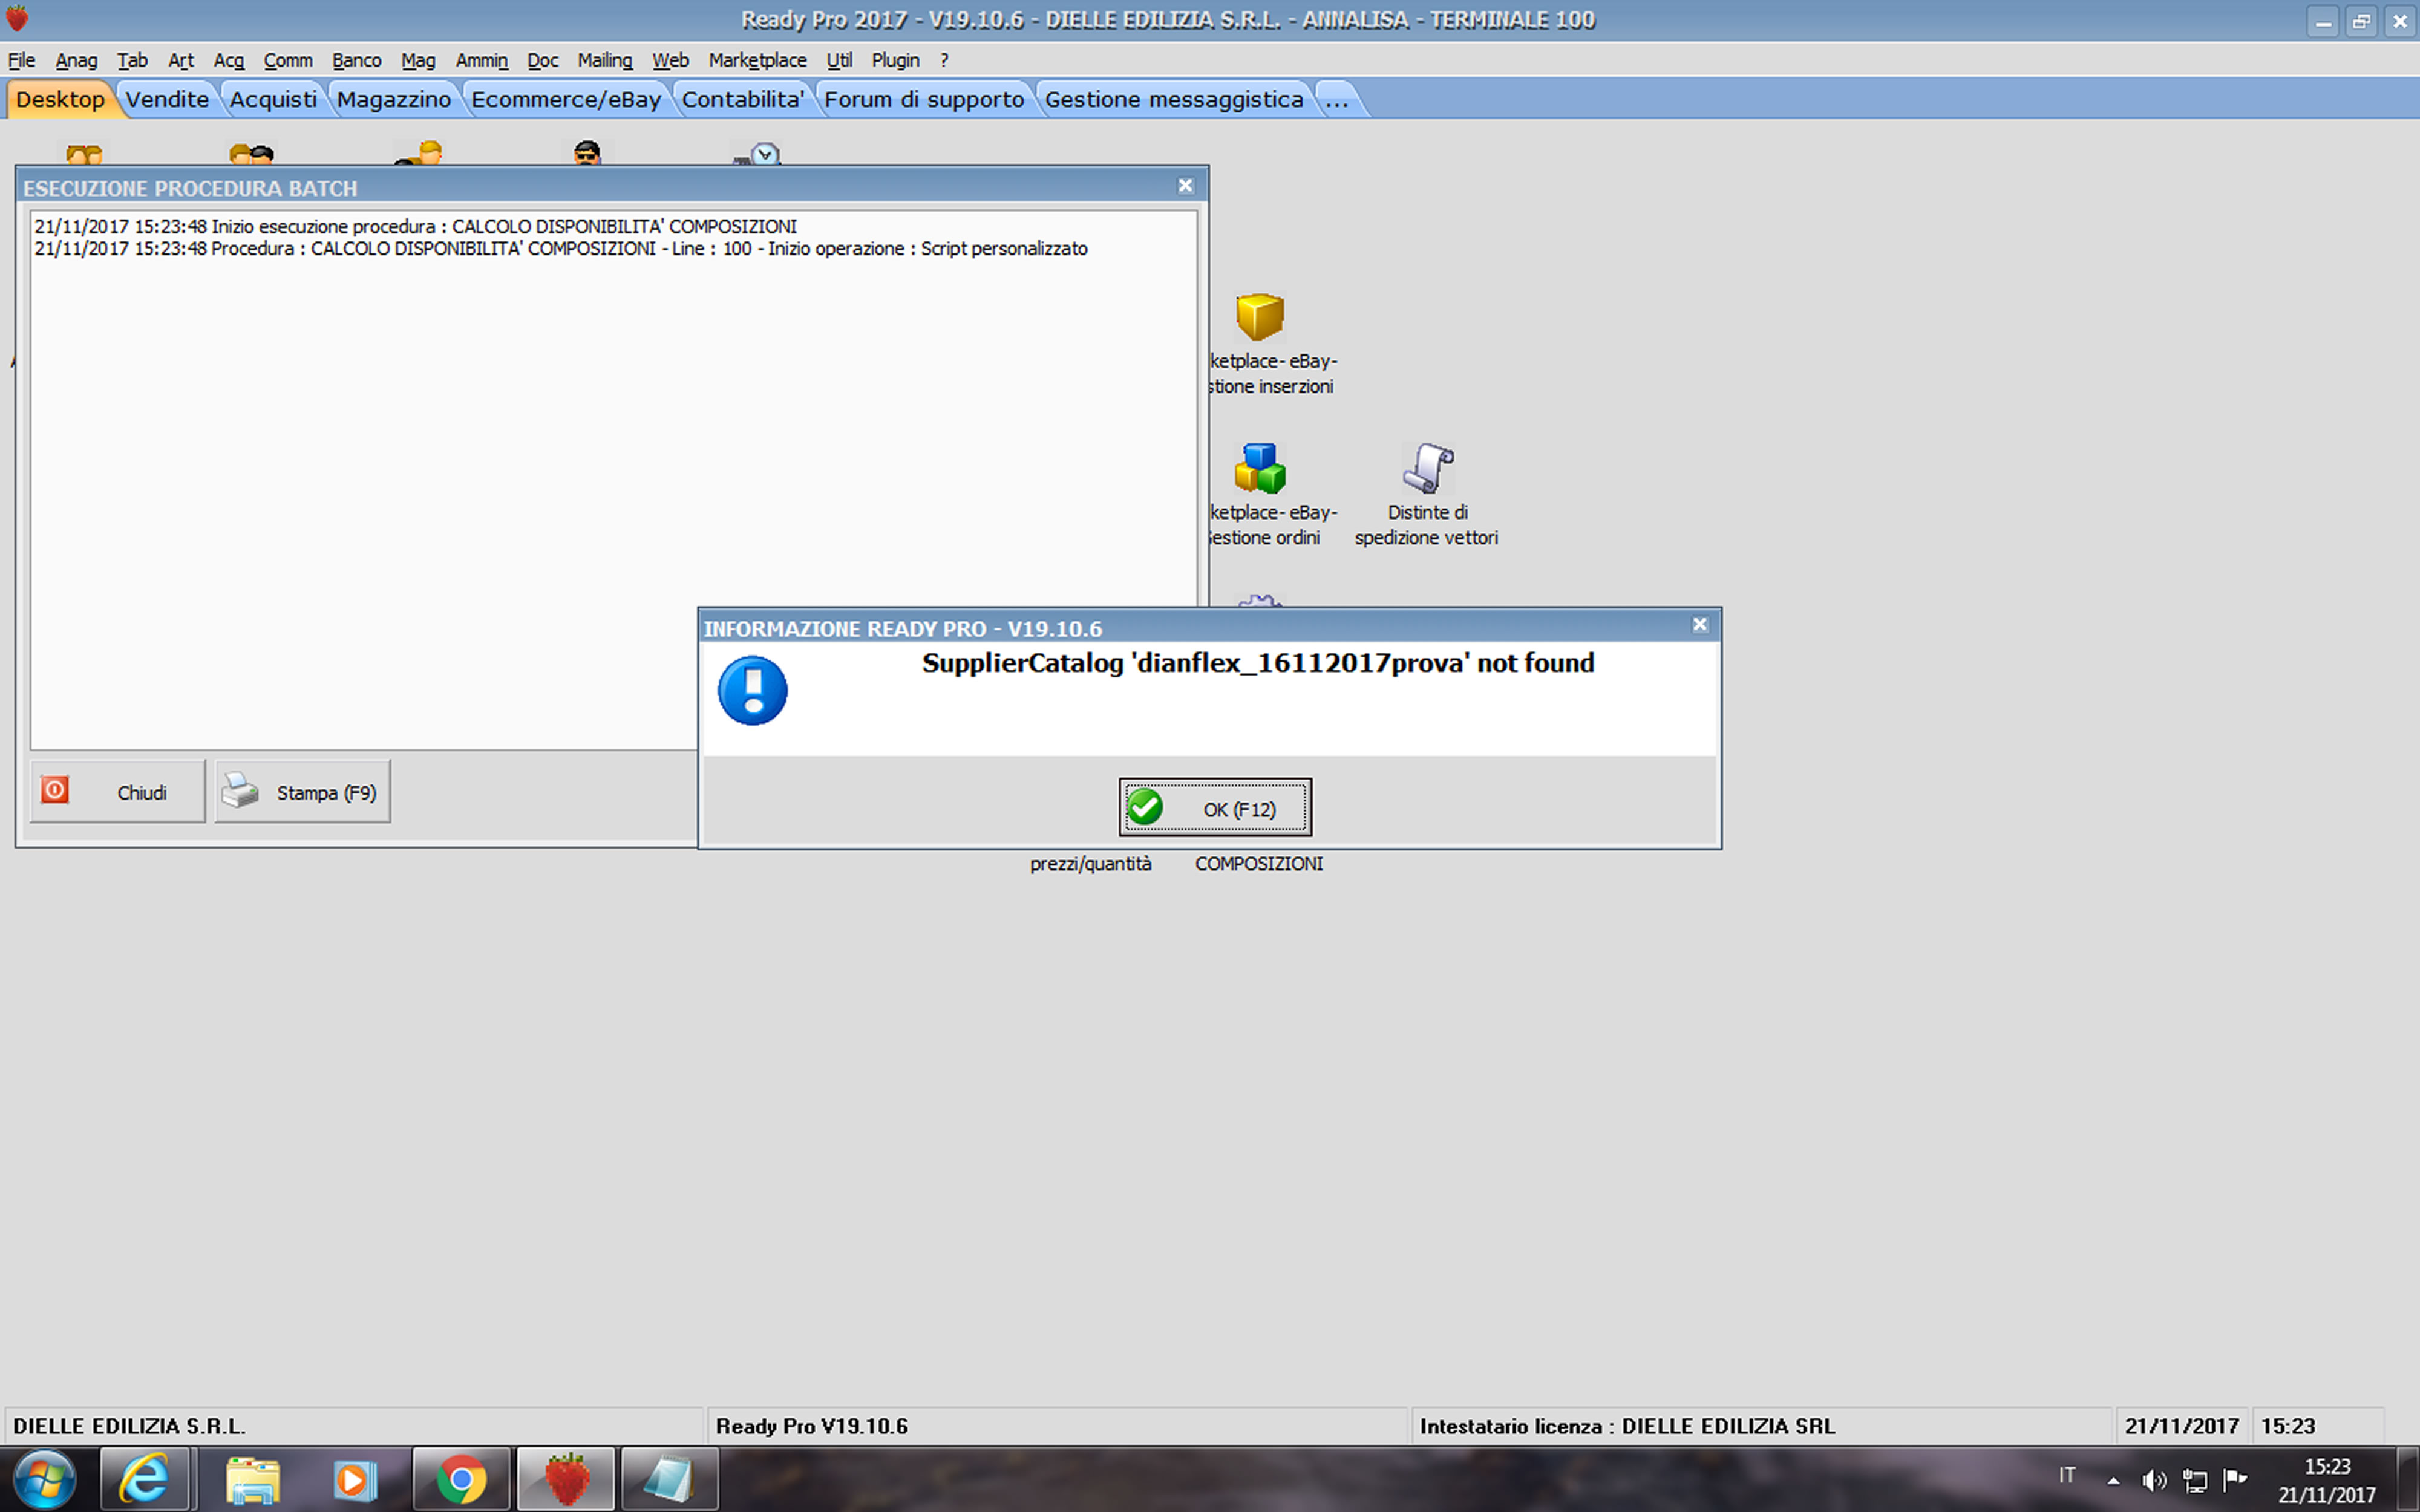Open the Comm menu
This screenshot has width=2420, height=1512.
coord(288,60)
